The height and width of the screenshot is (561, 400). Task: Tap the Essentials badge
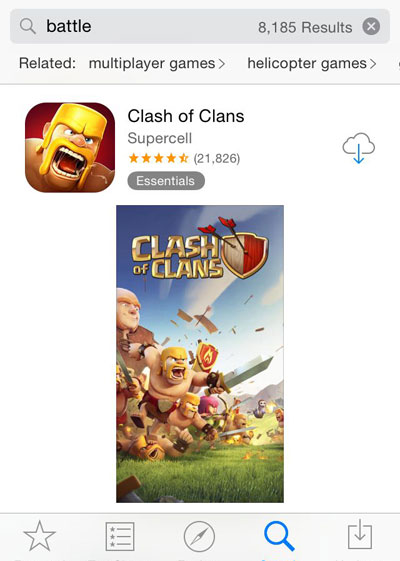pos(166,181)
